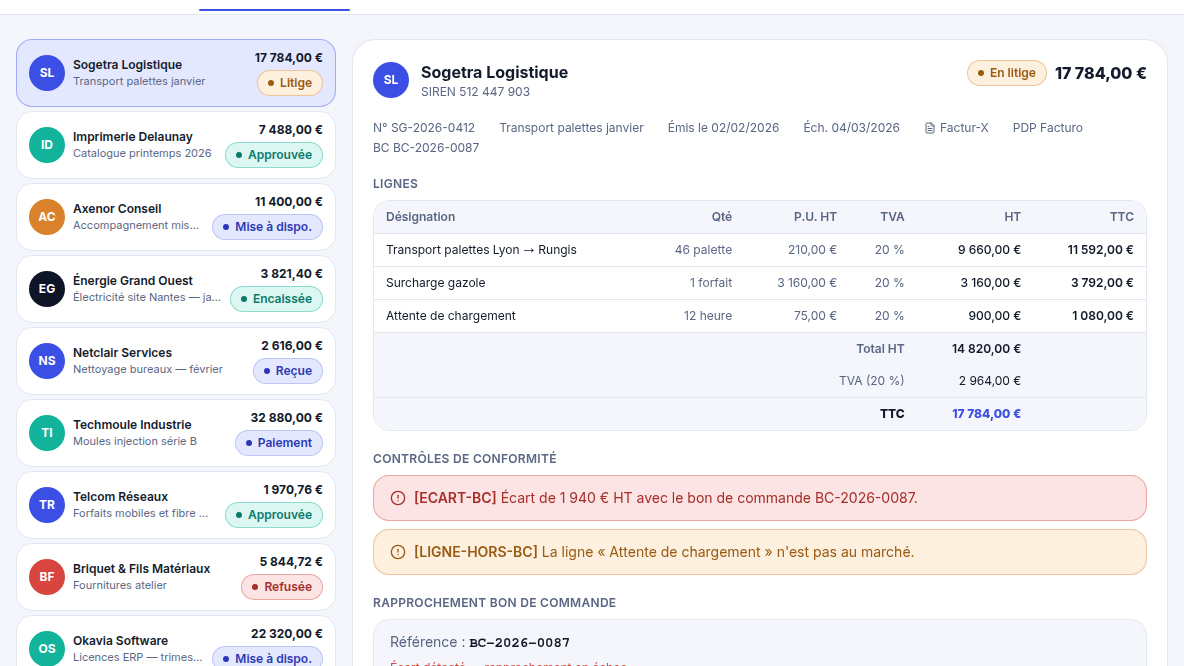The image size is (1184, 666).
Task: Click the TVA amount 2 964,00 €
Action: (x=989, y=381)
